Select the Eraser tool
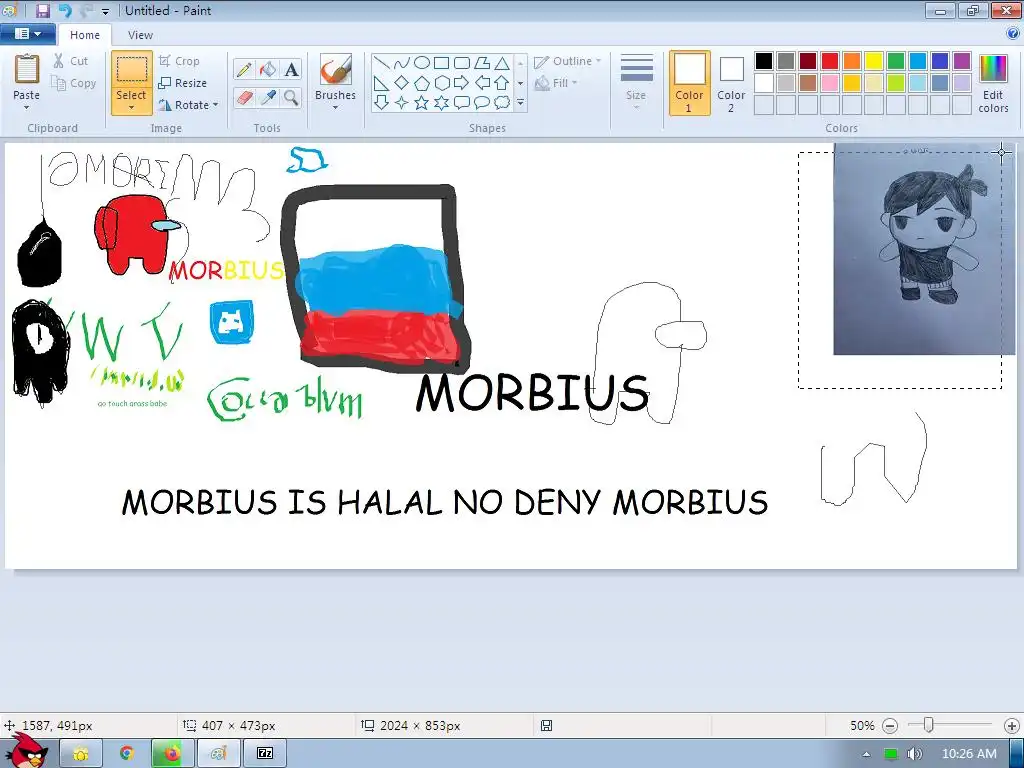Image resolution: width=1024 pixels, height=768 pixels. [244, 98]
